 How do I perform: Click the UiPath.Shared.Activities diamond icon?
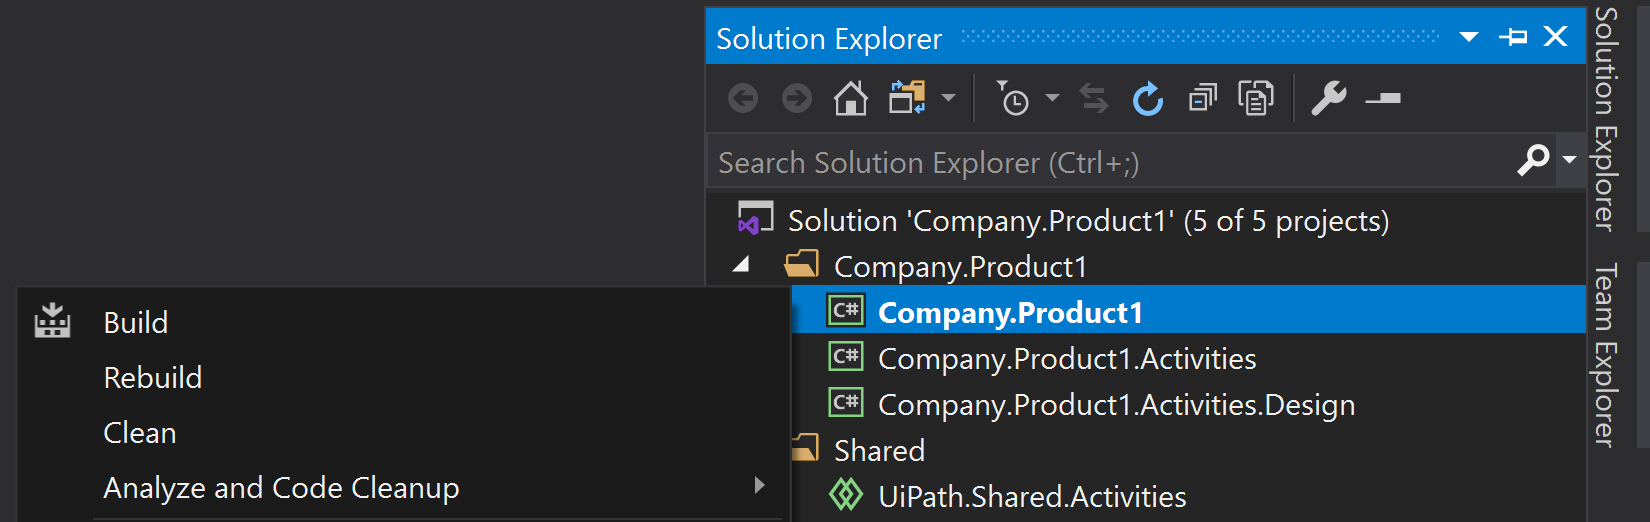[x=846, y=494]
